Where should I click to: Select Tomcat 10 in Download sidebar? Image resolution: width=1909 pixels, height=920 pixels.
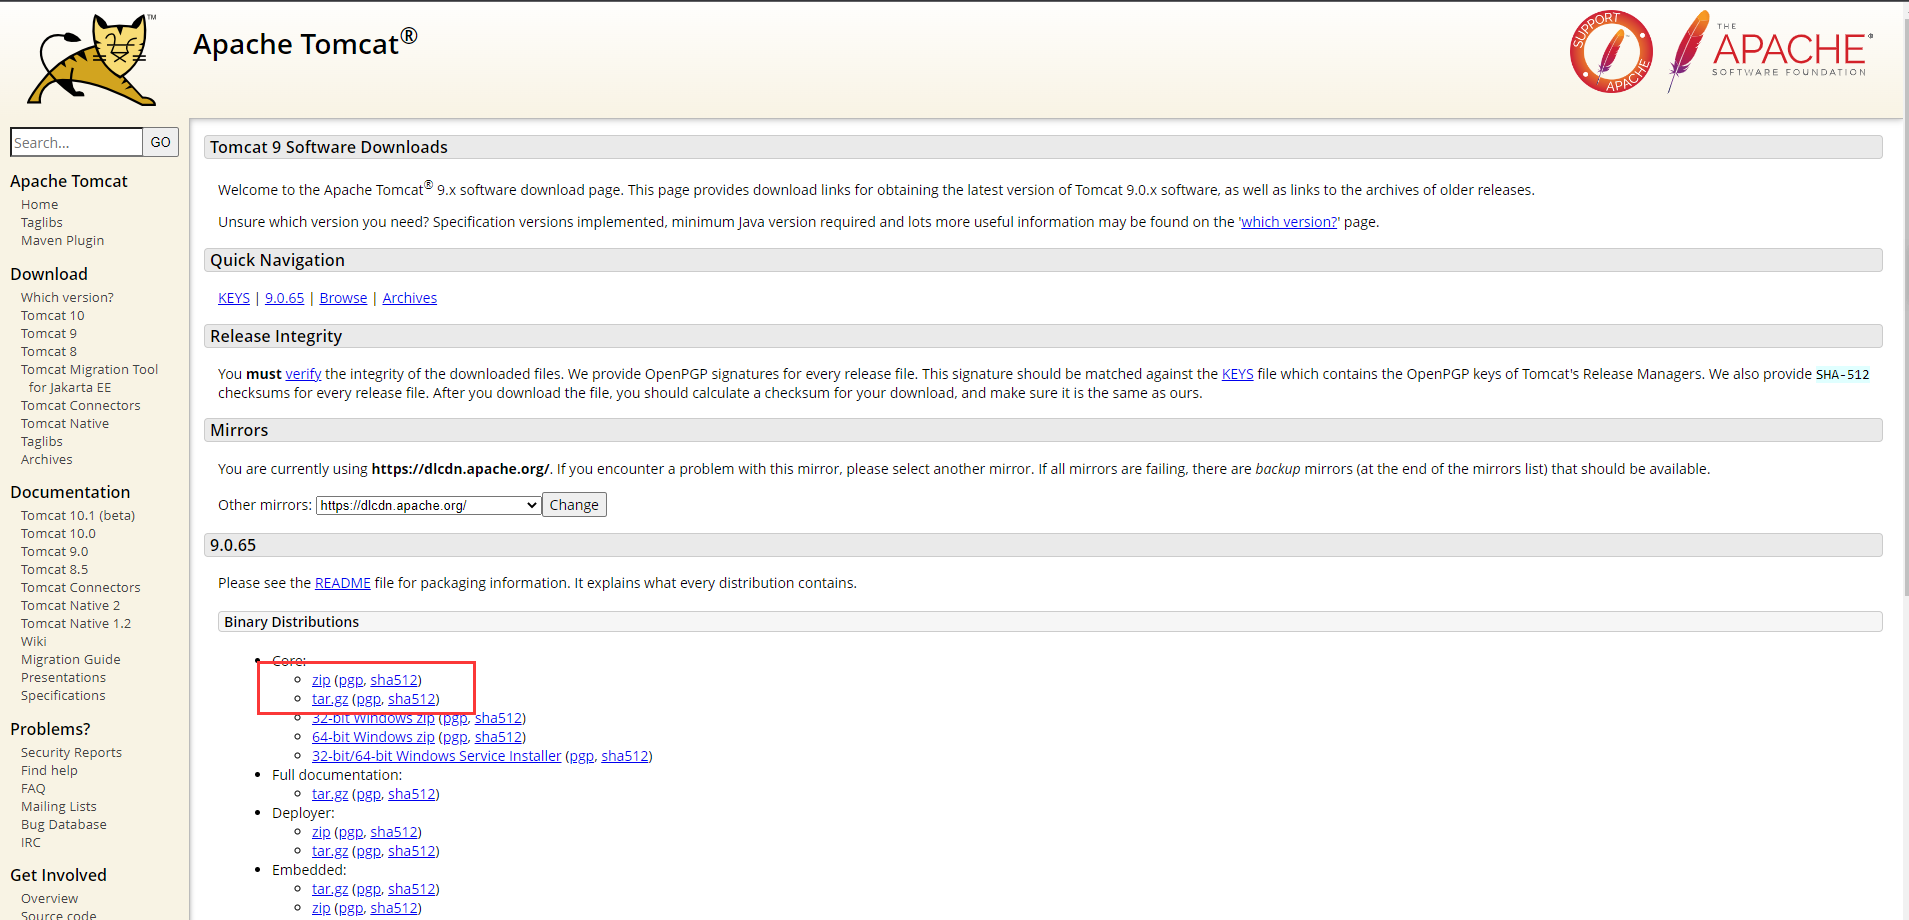53,316
